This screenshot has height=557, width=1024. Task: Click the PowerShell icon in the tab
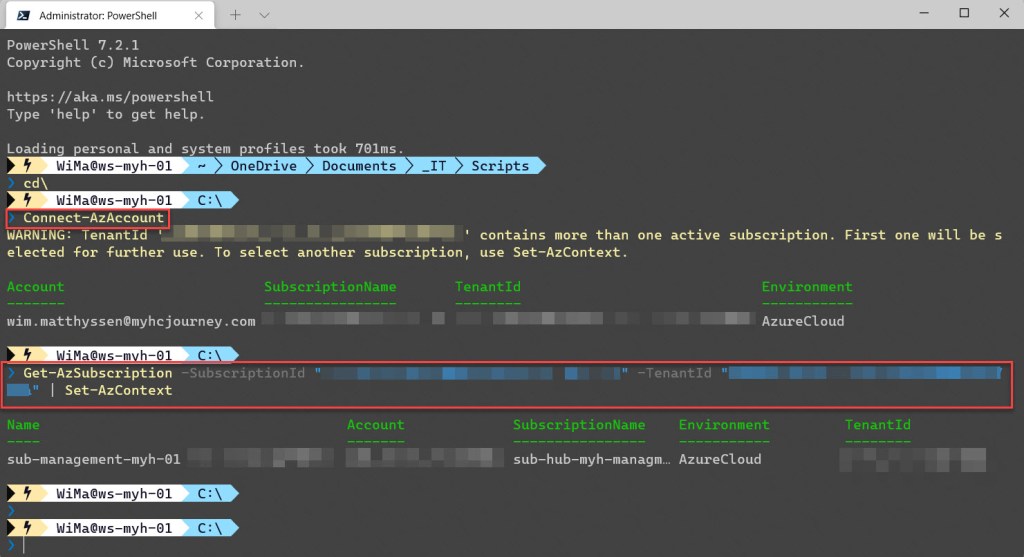(x=21, y=15)
